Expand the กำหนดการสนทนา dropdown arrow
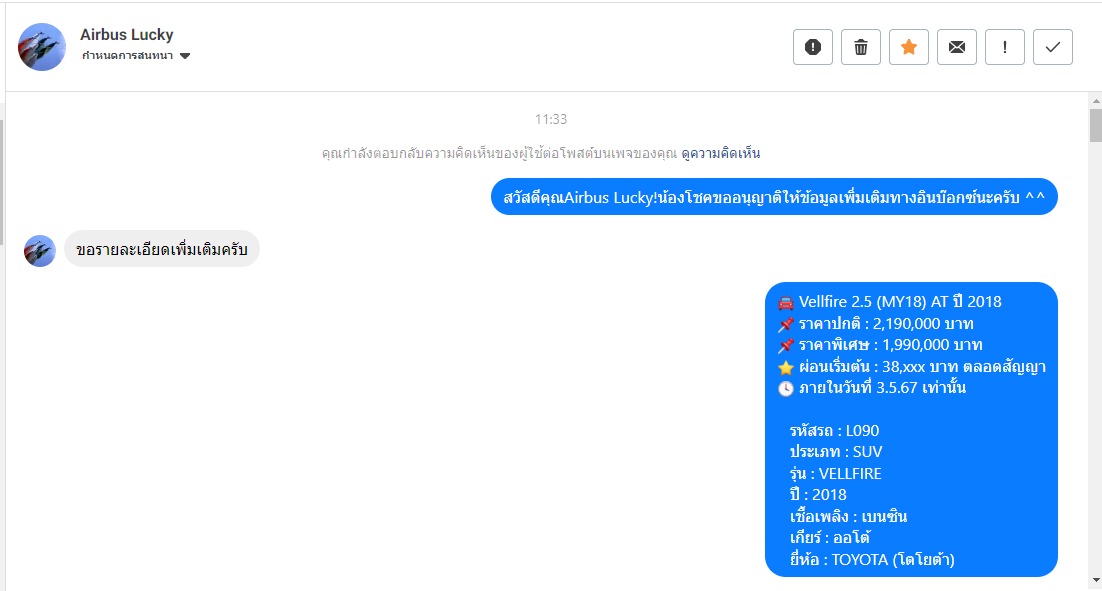 [185, 56]
